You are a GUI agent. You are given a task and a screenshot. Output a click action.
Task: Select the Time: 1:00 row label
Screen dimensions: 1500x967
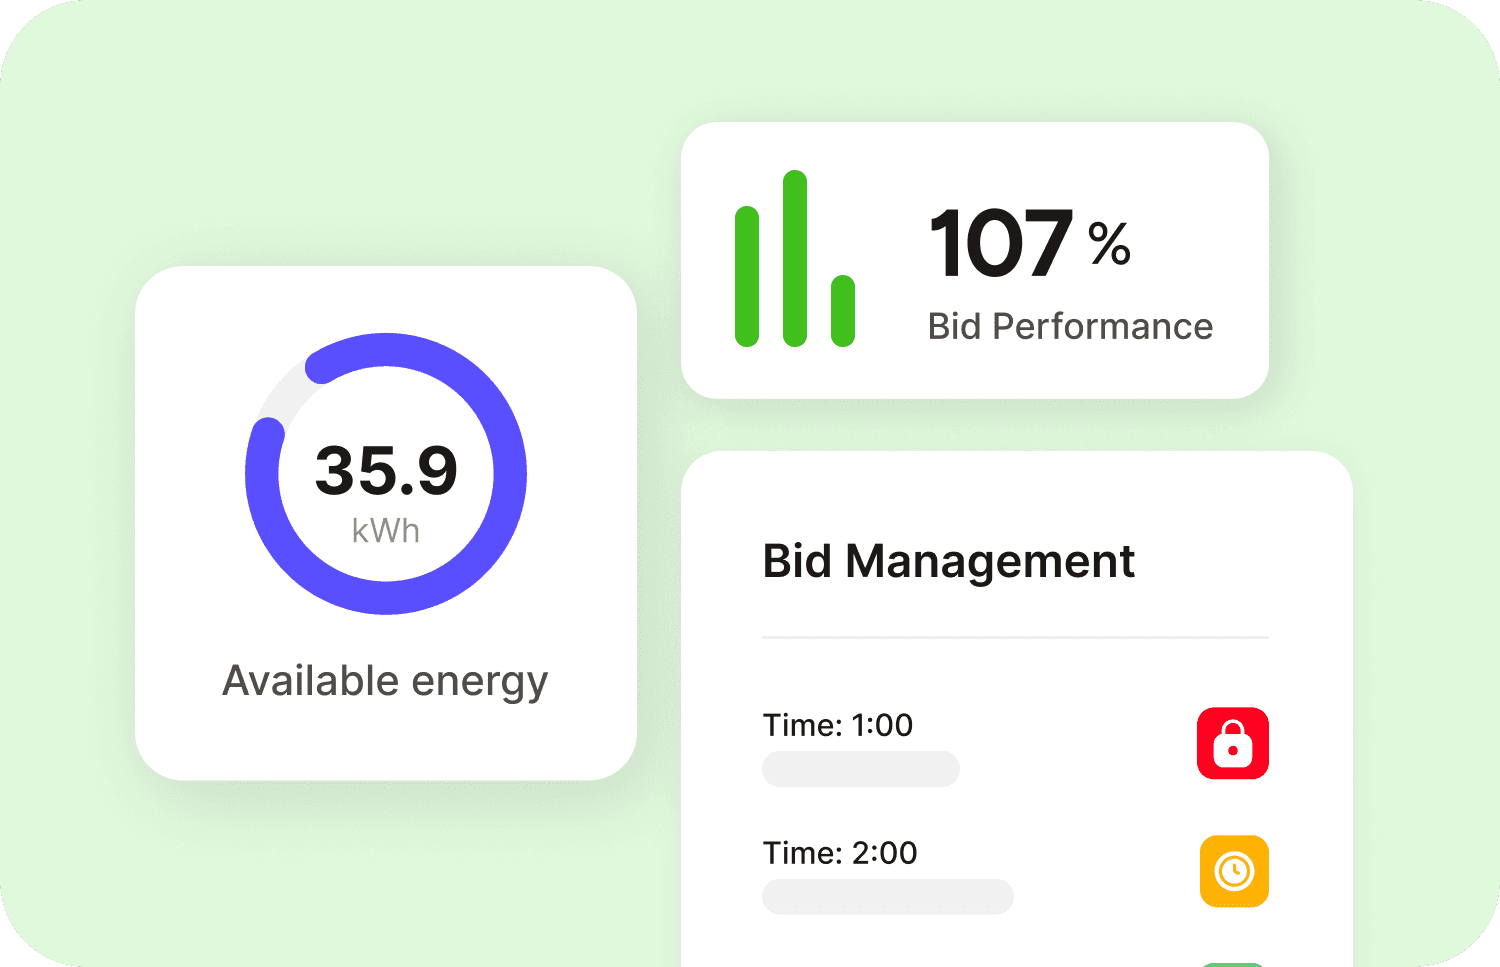point(838,725)
